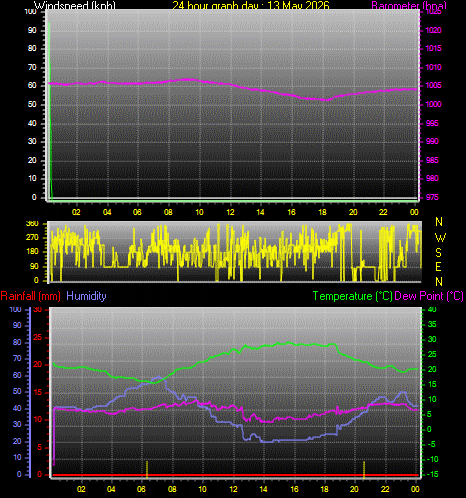
Task: Click "80" on the blue humidity axis
Action: click(17, 342)
